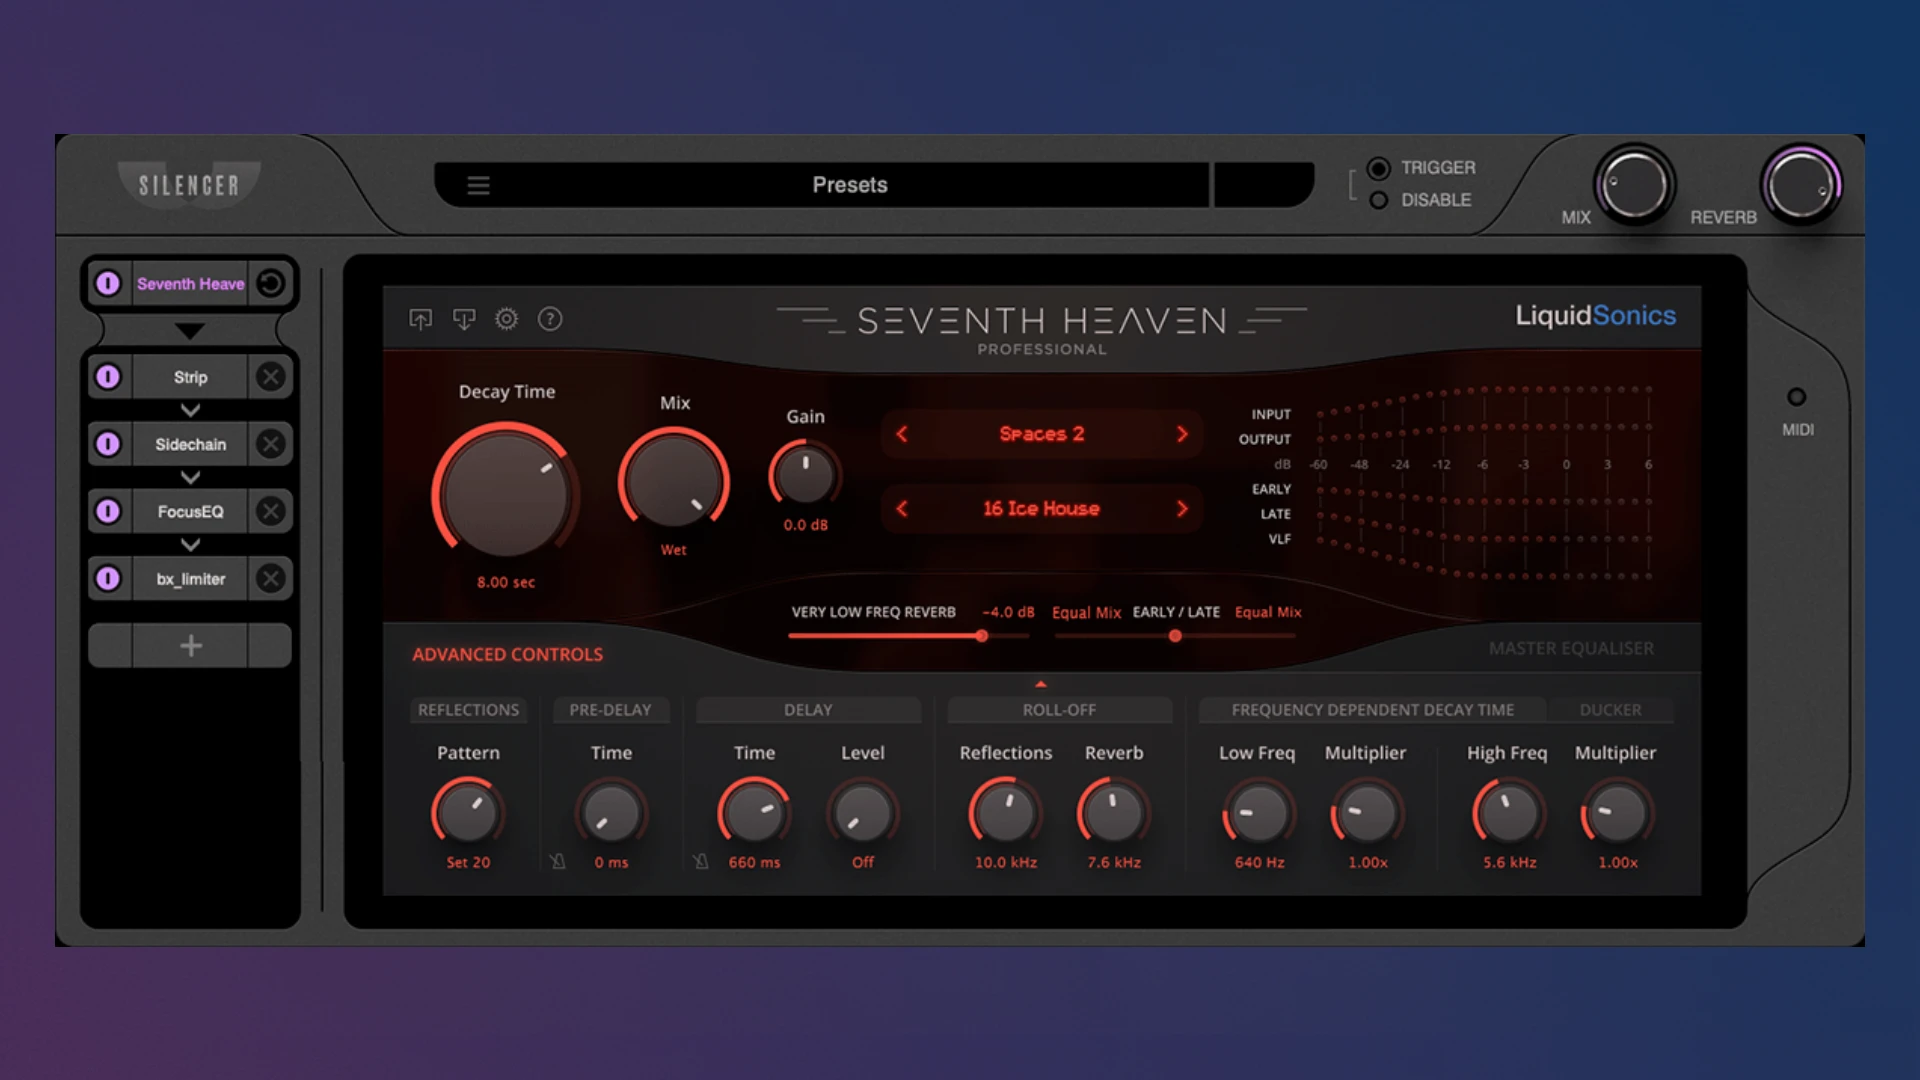The width and height of the screenshot is (1920, 1080).
Task: Click the preset save icon in Seventh Heaven
Action: (x=464, y=319)
